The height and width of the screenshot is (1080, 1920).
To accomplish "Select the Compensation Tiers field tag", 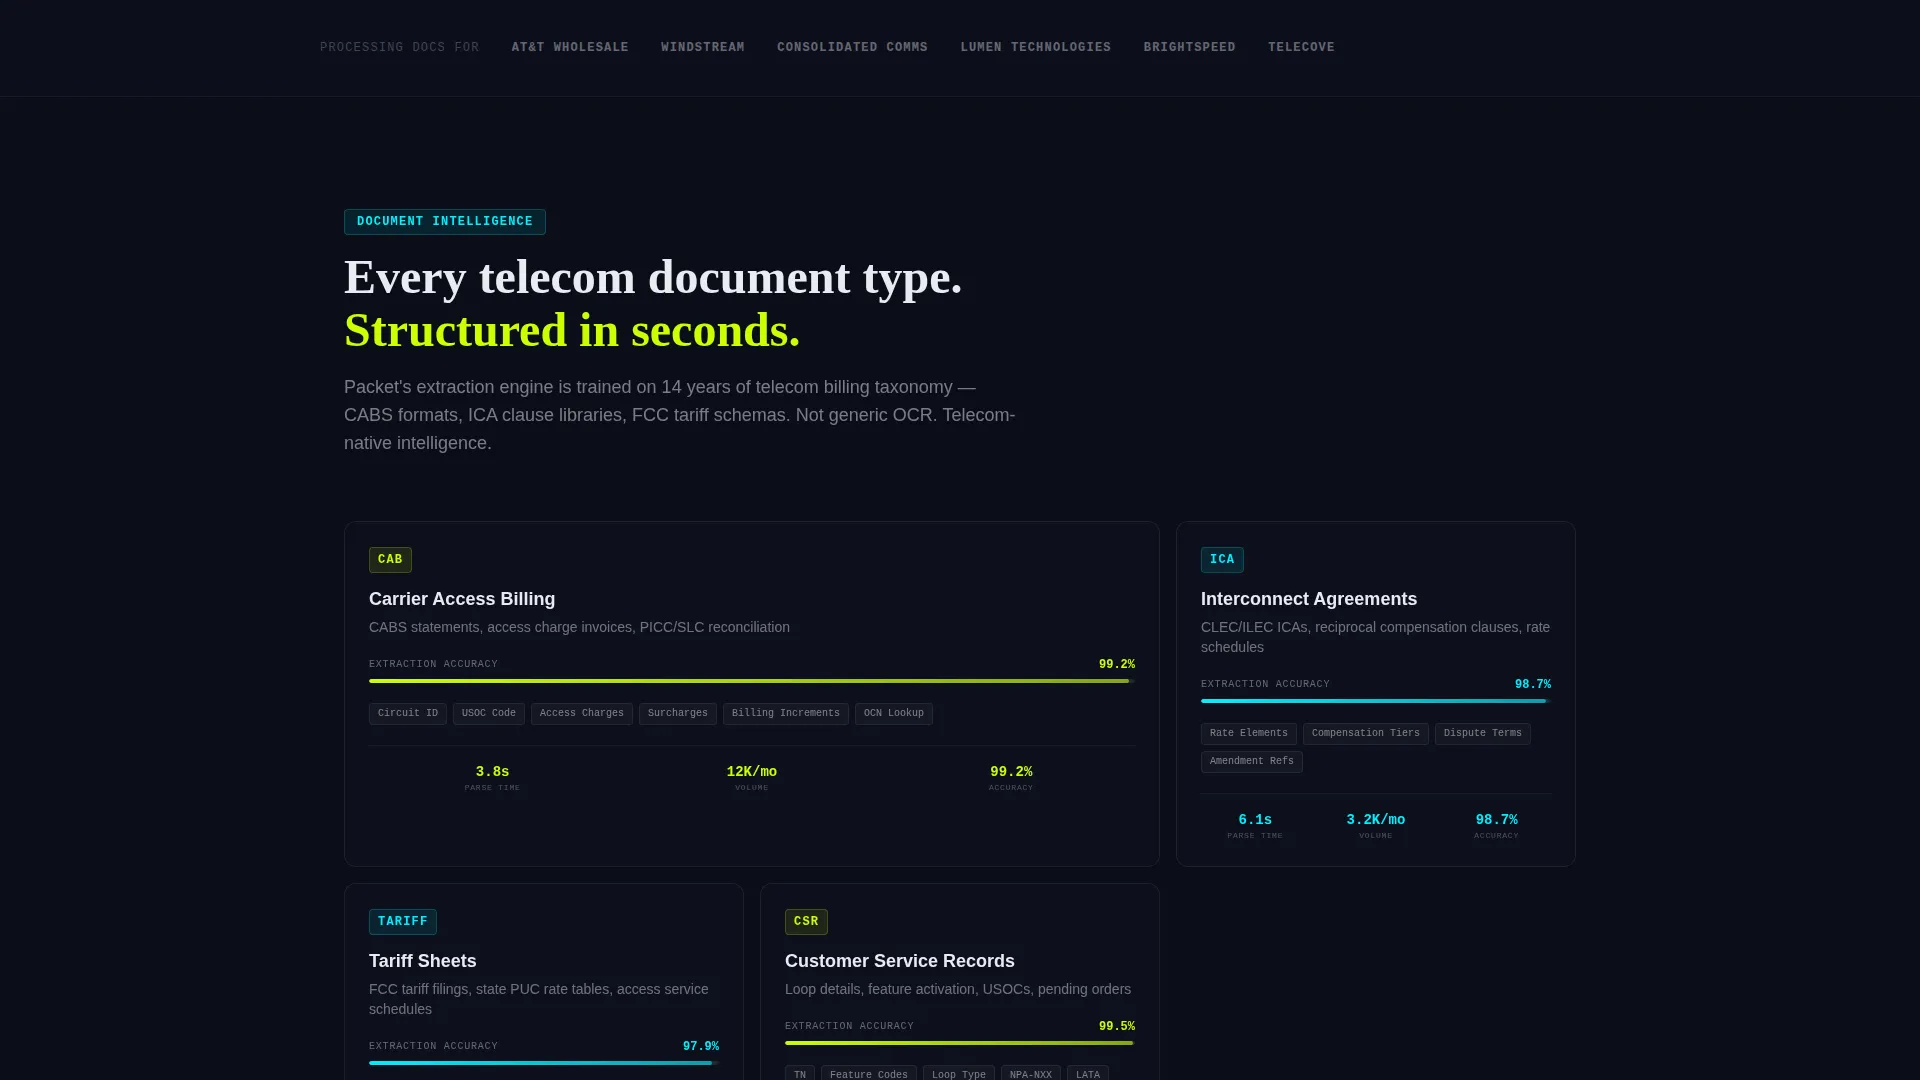I will (1366, 734).
